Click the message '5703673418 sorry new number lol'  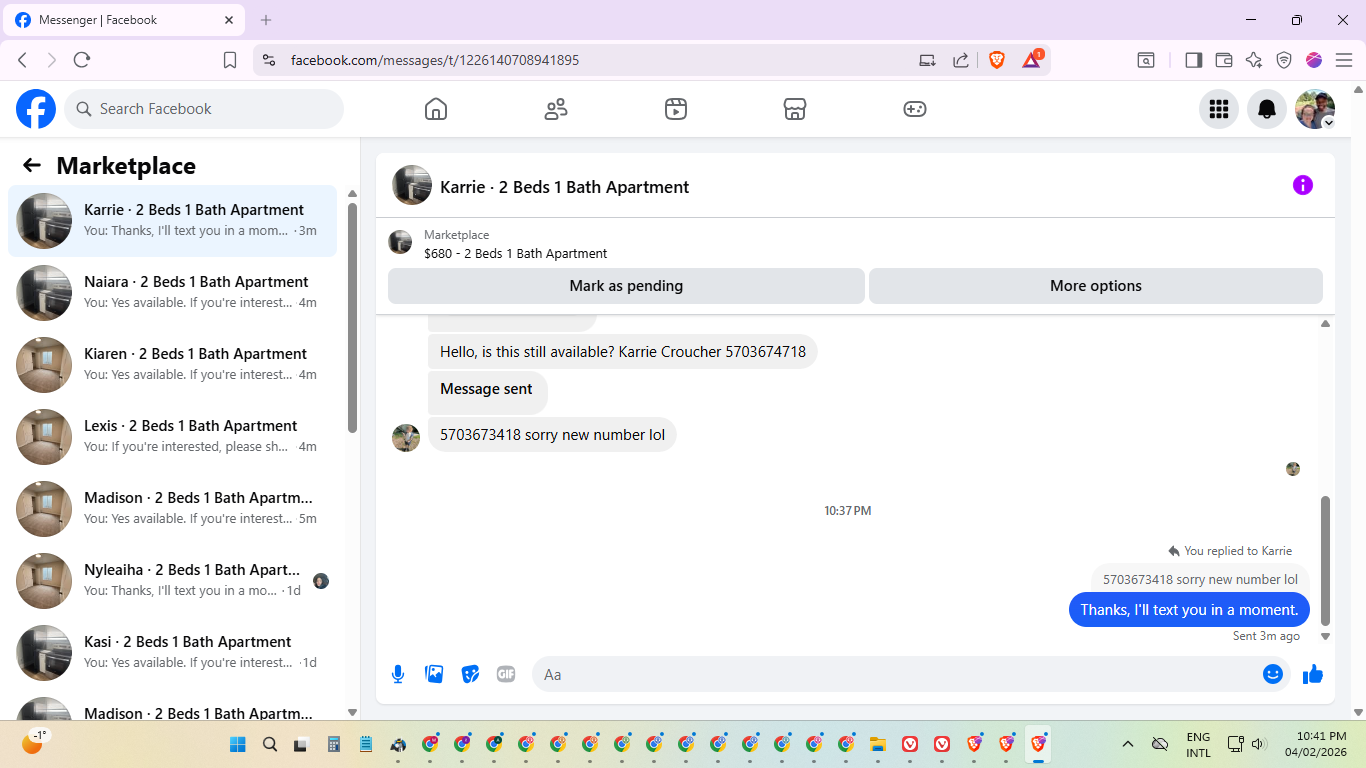coord(552,435)
